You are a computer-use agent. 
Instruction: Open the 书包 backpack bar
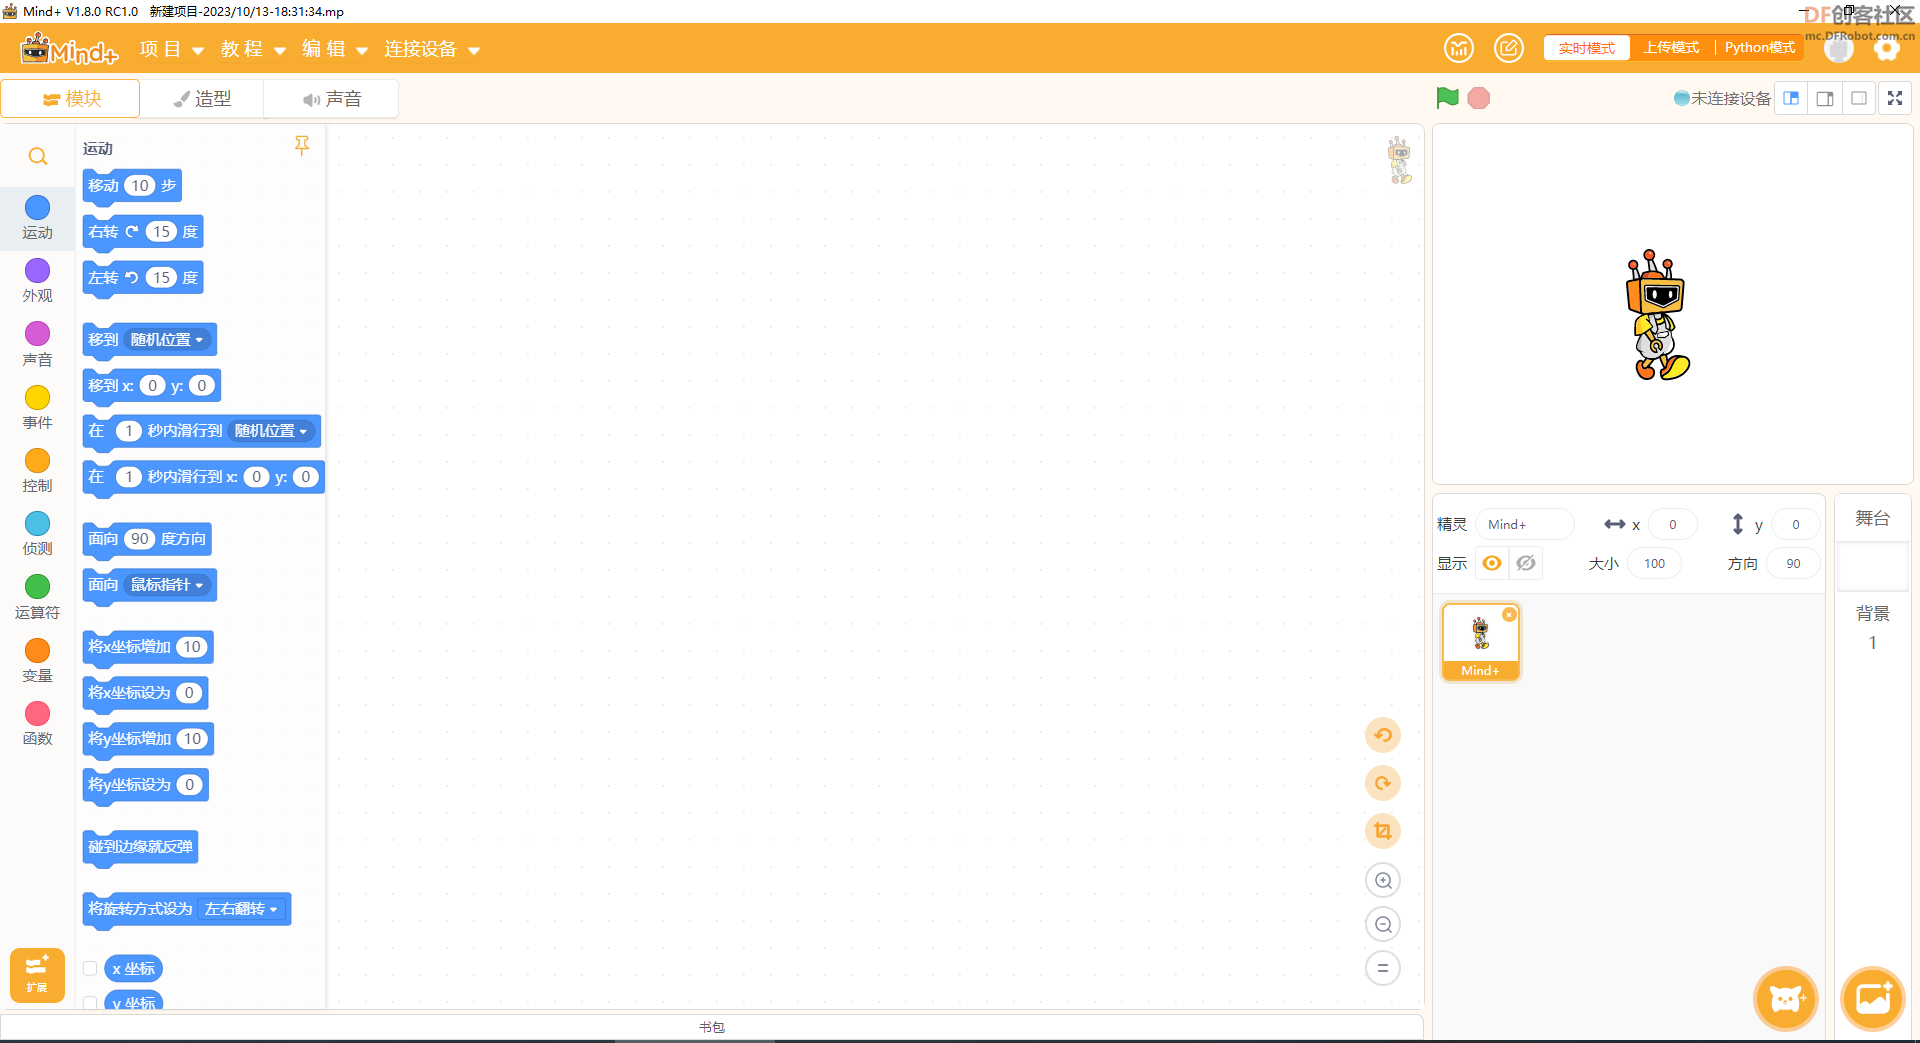tap(712, 1027)
